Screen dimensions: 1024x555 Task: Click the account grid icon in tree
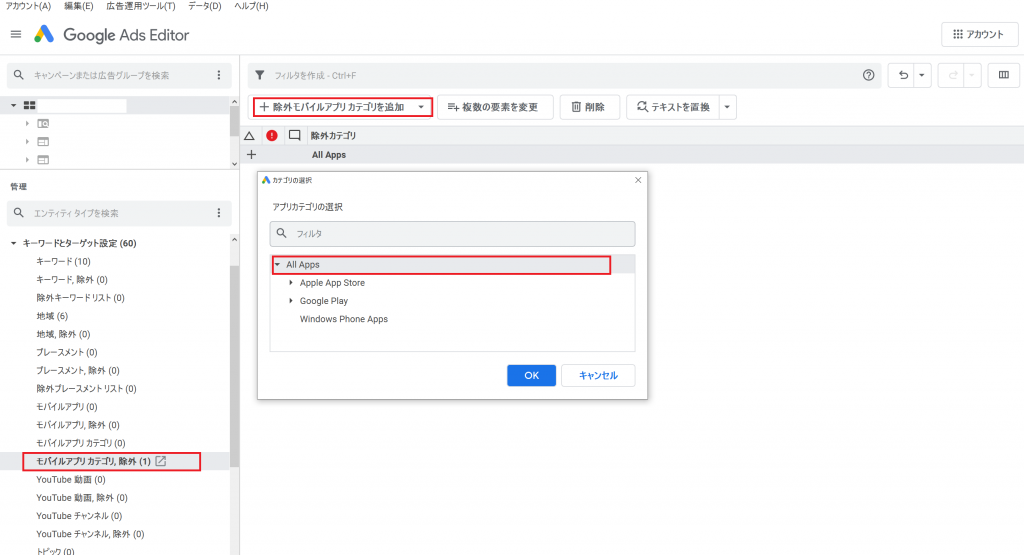pyautogui.click(x=29, y=105)
